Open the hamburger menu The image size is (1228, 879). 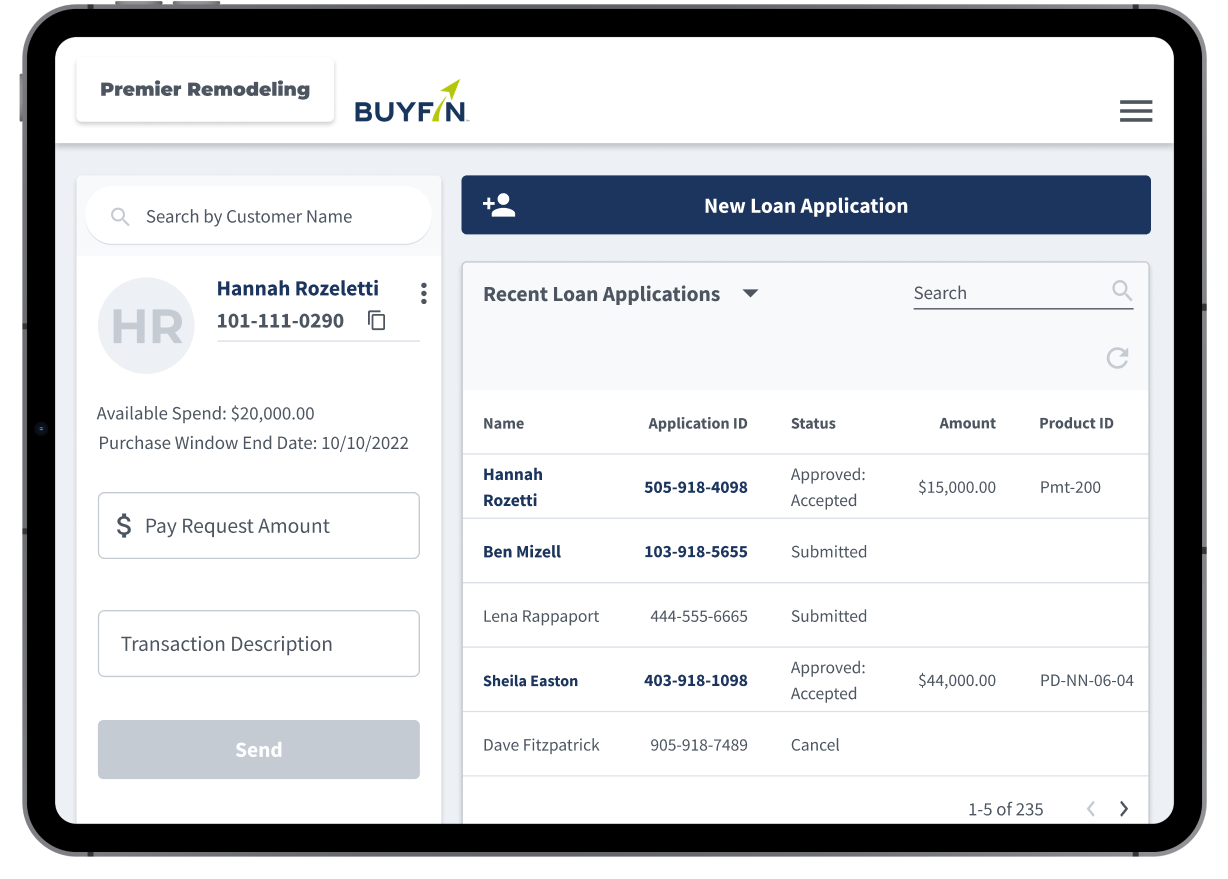click(1135, 111)
